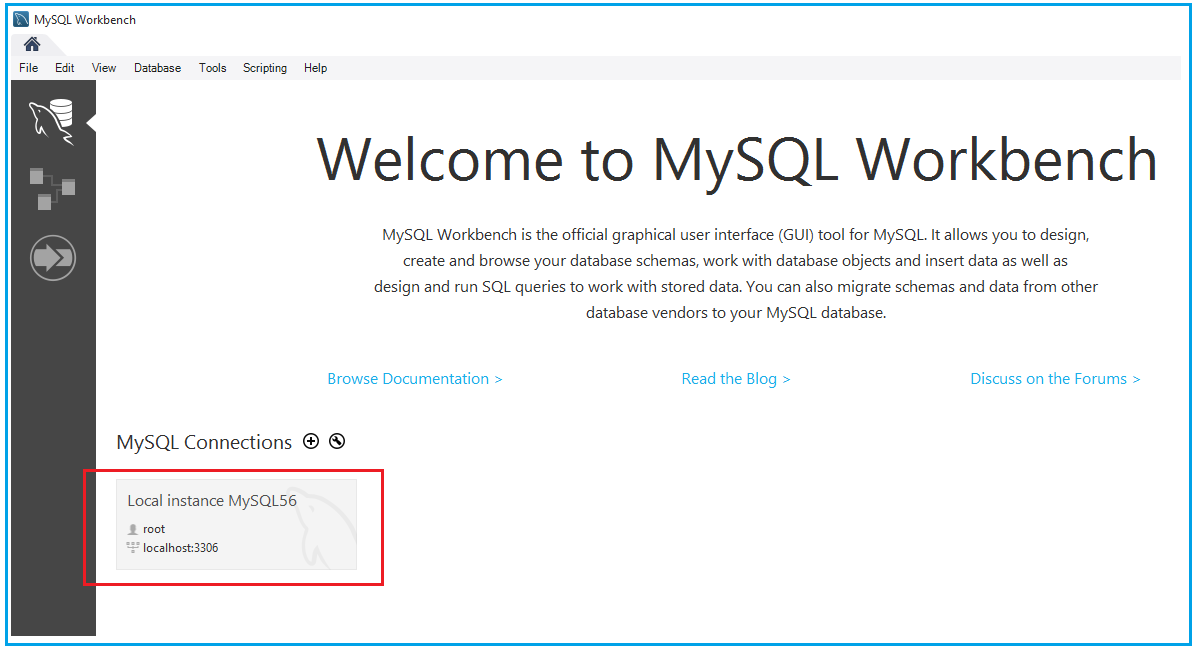Open the Tools menu
The height and width of the screenshot is (651, 1203).
[213, 68]
